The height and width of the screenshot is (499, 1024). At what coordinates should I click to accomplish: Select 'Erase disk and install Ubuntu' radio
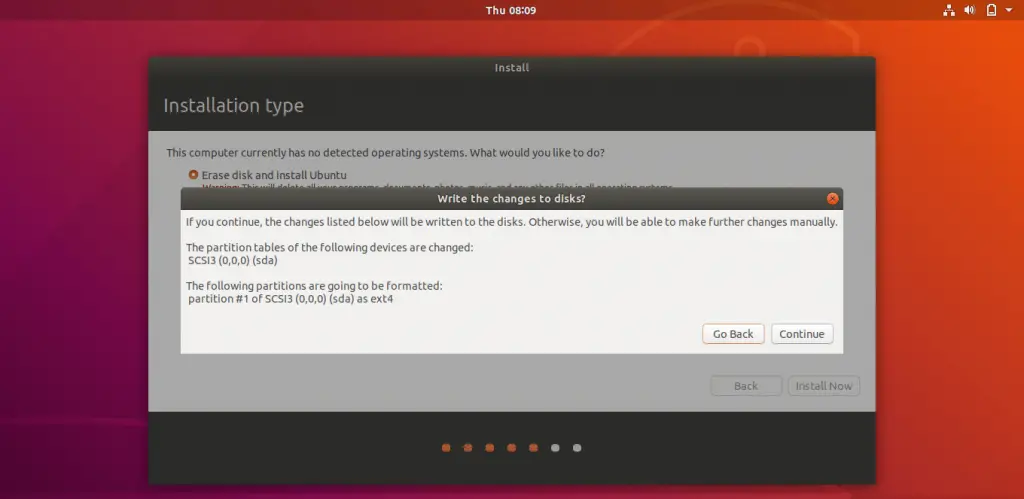193,175
